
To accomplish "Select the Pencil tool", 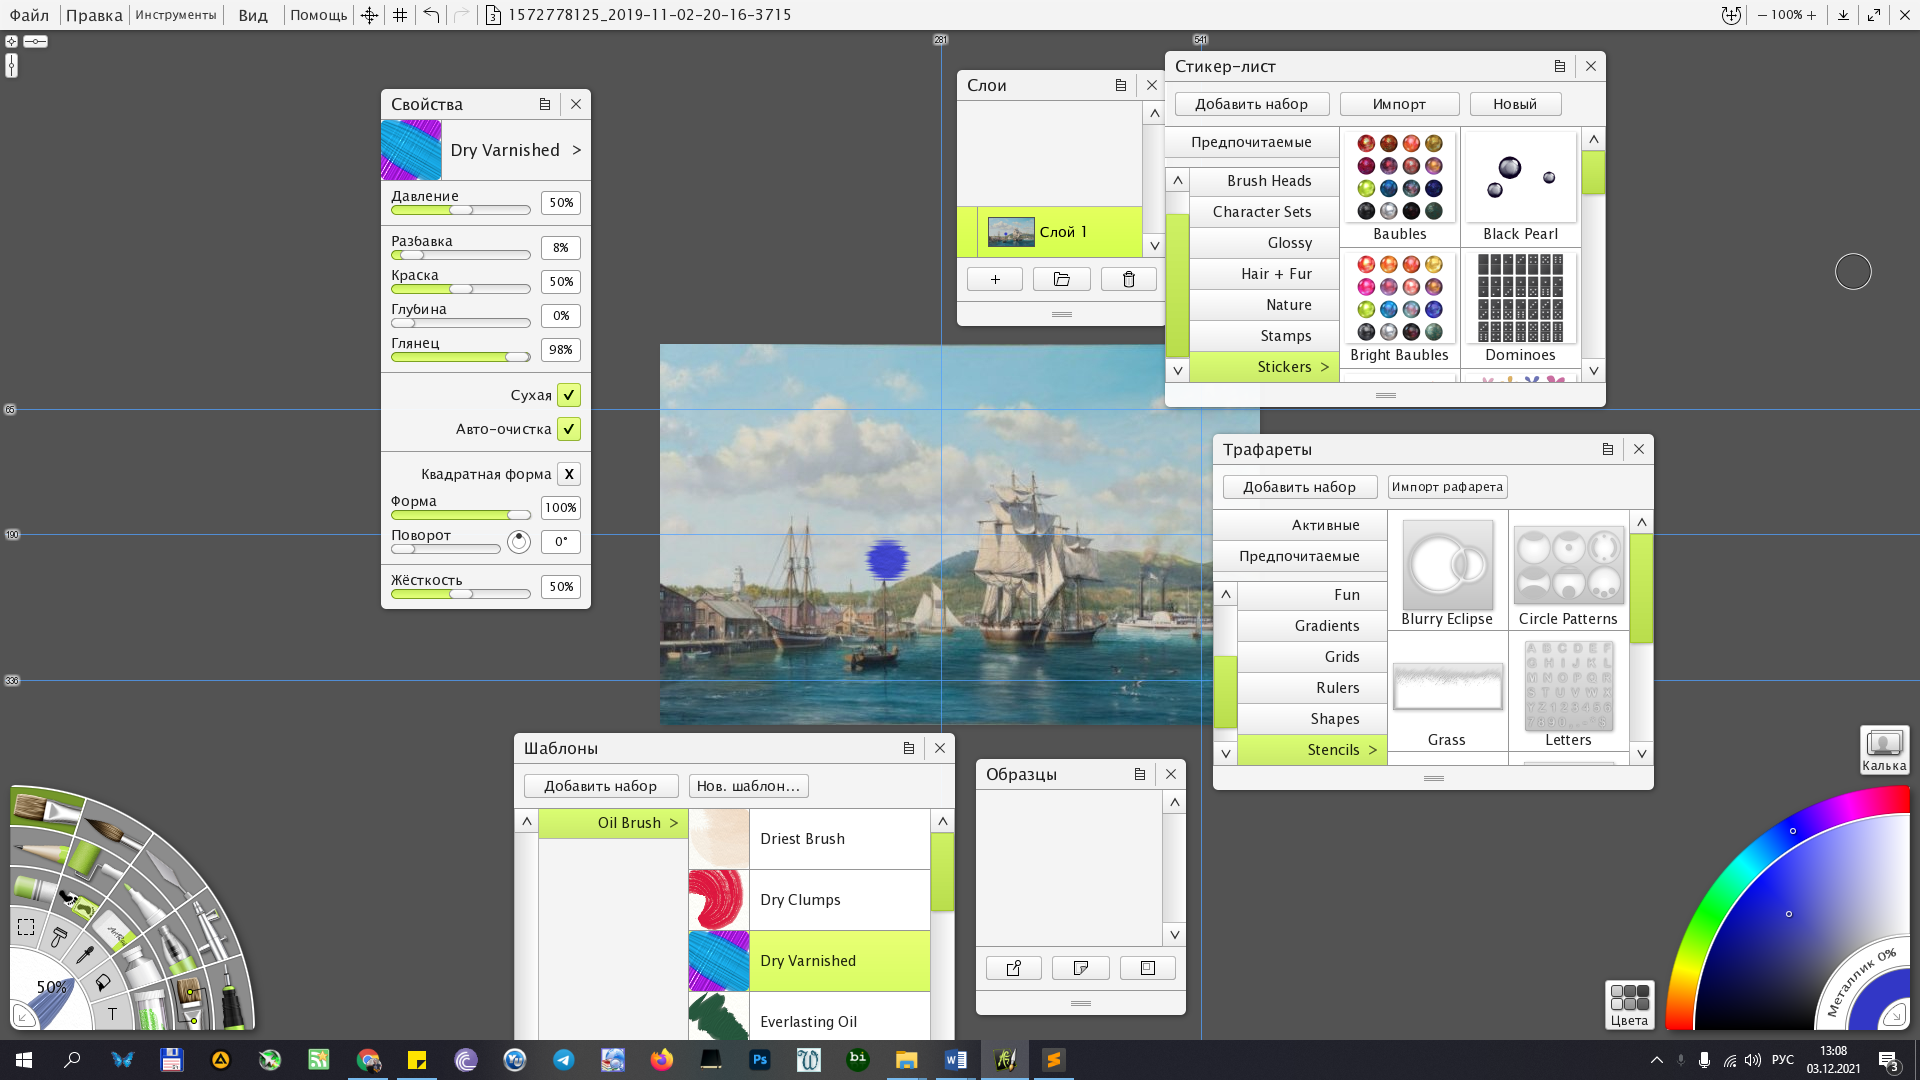I will (40, 852).
